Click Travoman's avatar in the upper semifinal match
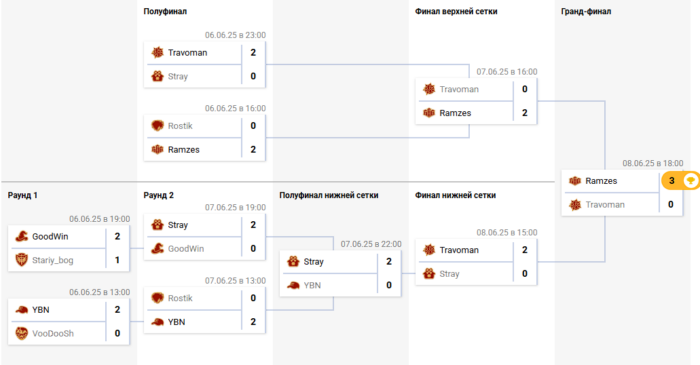The height and width of the screenshot is (365, 700). coord(157,53)
